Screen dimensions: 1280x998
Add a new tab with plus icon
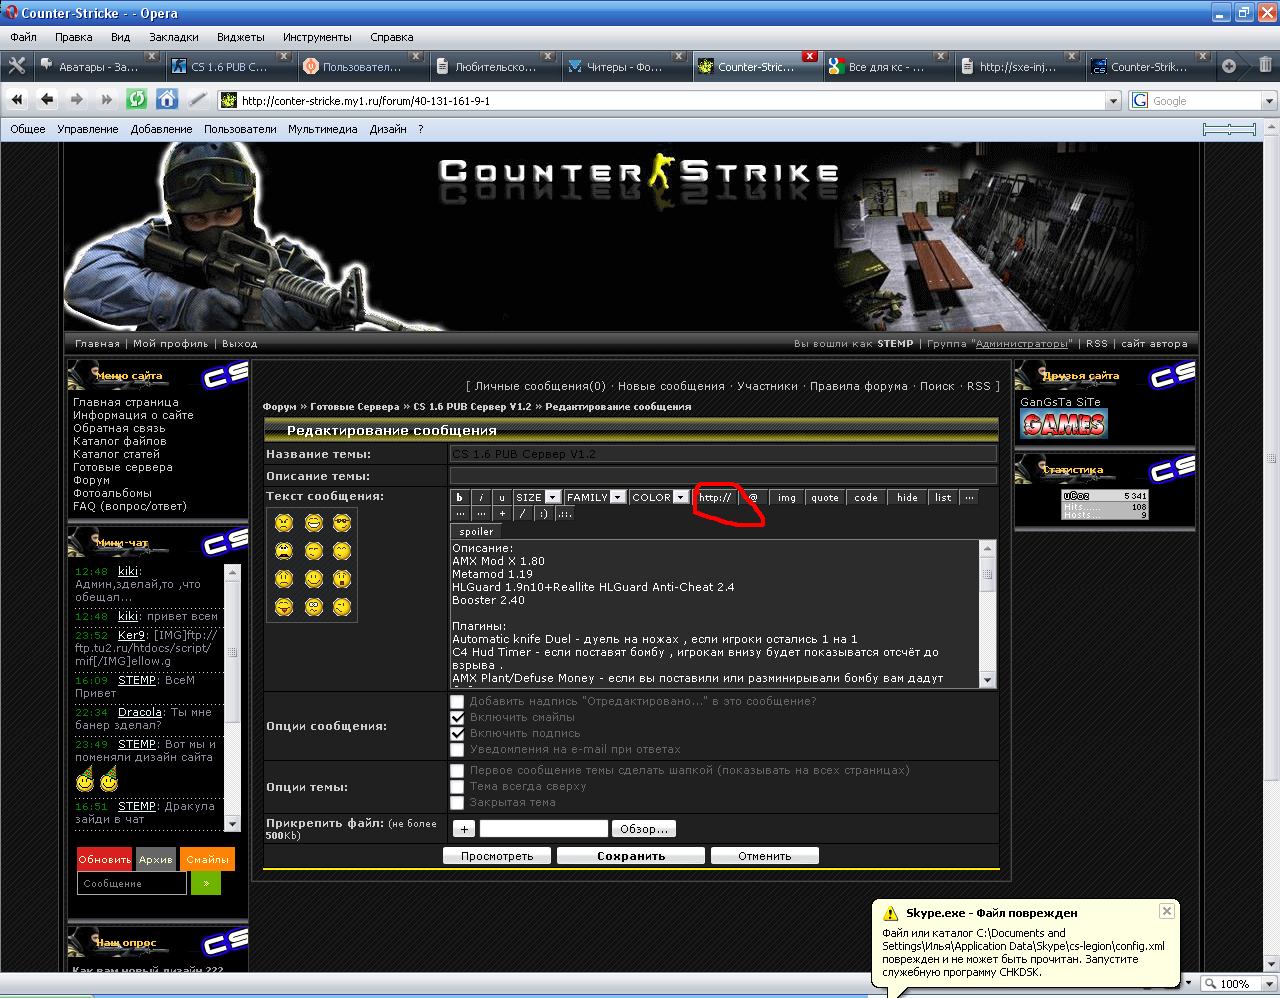click(x=1229, y=66)
